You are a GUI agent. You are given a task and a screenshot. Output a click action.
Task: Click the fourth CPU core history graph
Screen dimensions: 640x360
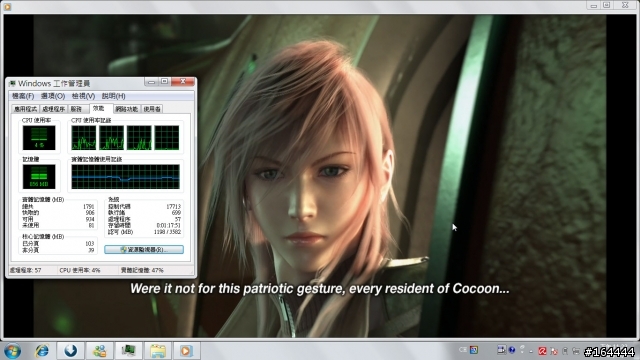(x=167, y=138)
